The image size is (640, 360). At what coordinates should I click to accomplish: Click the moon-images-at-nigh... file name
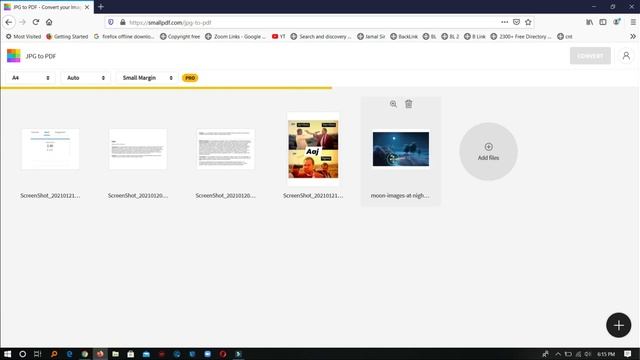400,196
